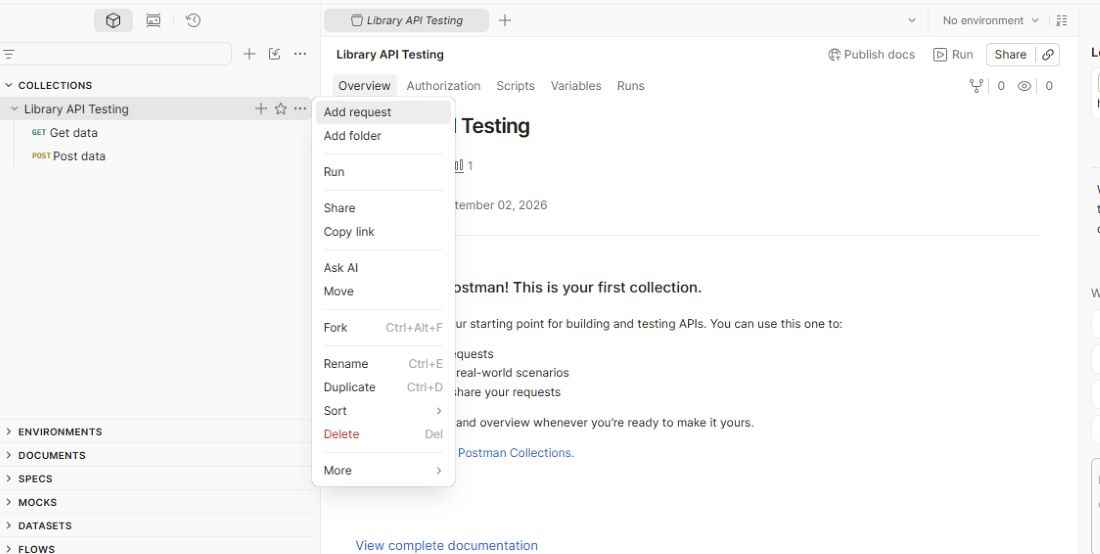Open the Postman Collections link

[516, 453]
